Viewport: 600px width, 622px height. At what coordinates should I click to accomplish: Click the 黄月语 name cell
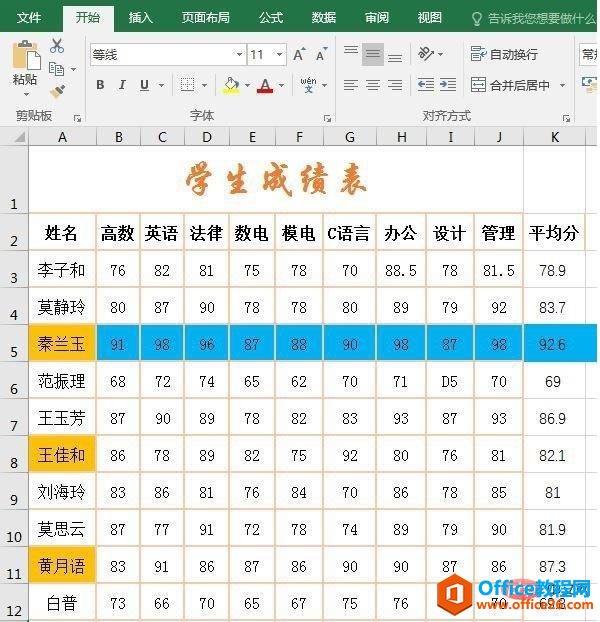tap(62, 566)
